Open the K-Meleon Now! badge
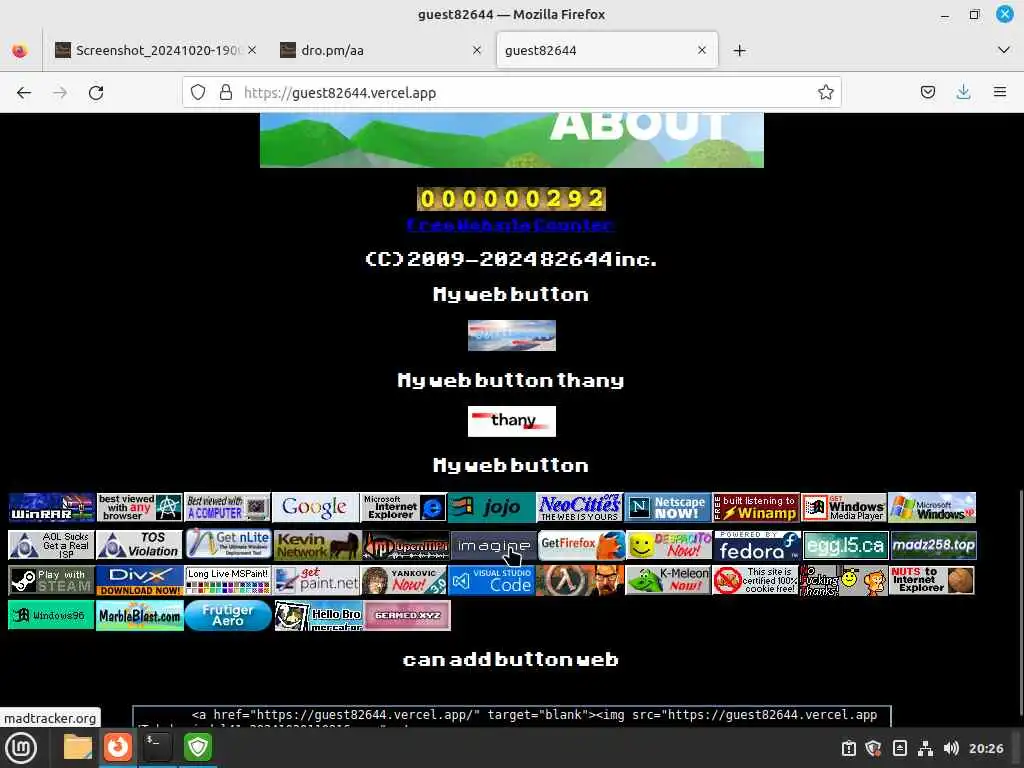1024x768 pixels. point(668,581)
